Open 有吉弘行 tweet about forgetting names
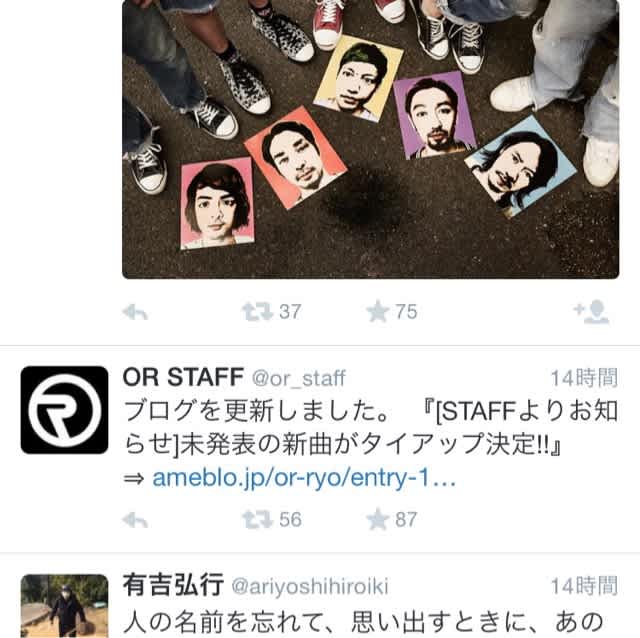This screenshot has height=638, width=640. (x=363, y=622)
